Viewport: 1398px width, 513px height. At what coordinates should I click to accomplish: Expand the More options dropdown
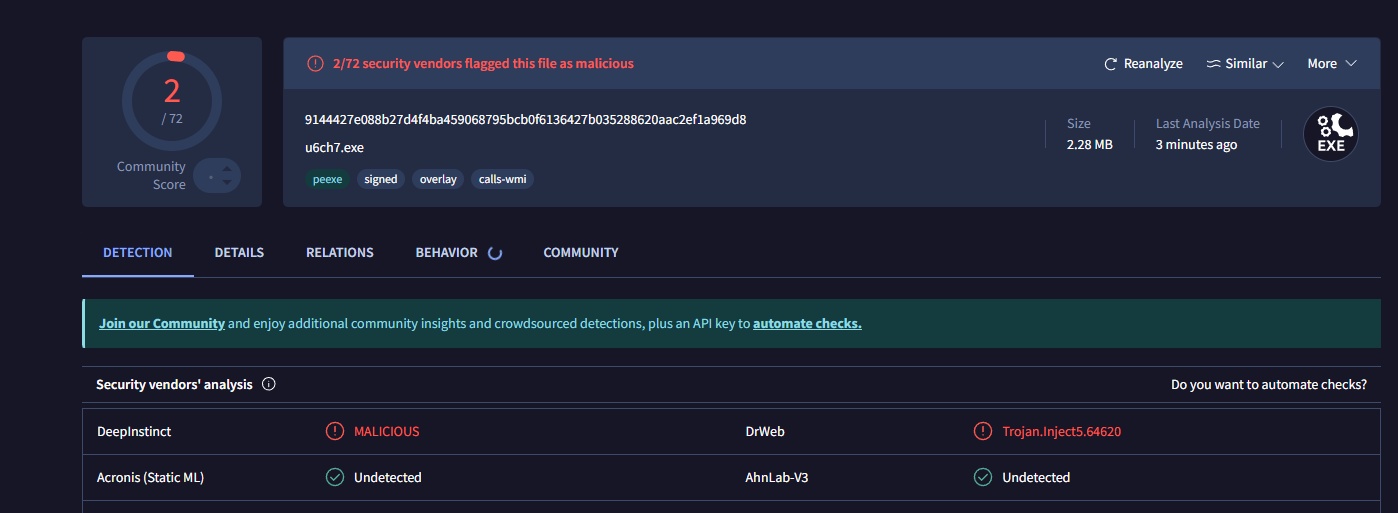coord(1331,64)
